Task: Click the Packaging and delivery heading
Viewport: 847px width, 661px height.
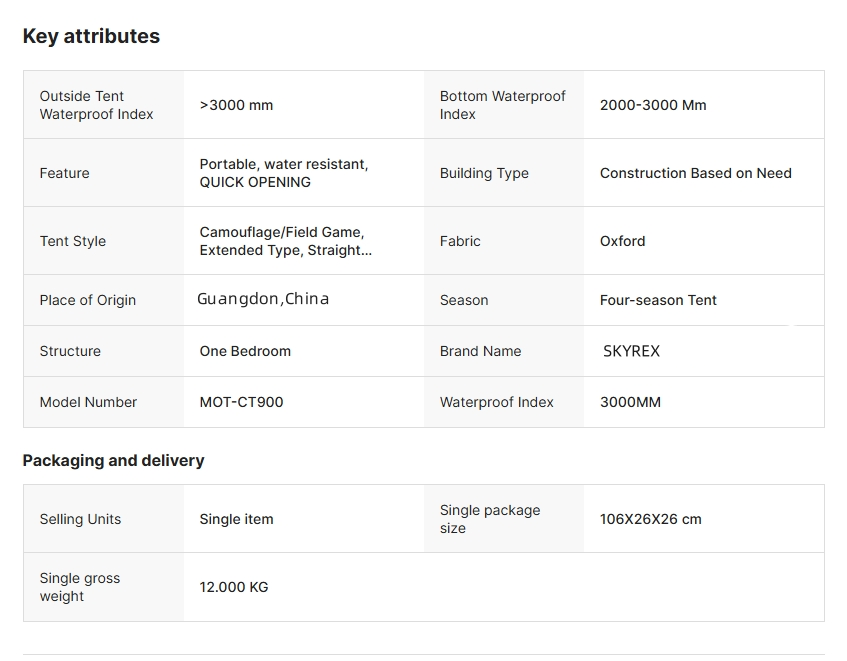Action: click(x=113, y=460)
